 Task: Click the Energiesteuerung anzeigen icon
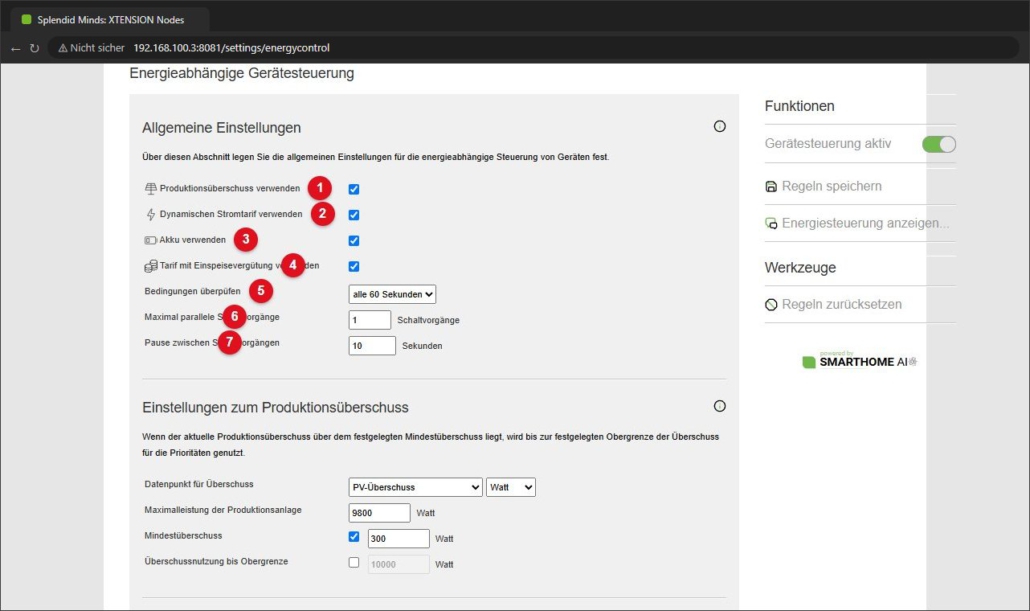pos(771,223)
